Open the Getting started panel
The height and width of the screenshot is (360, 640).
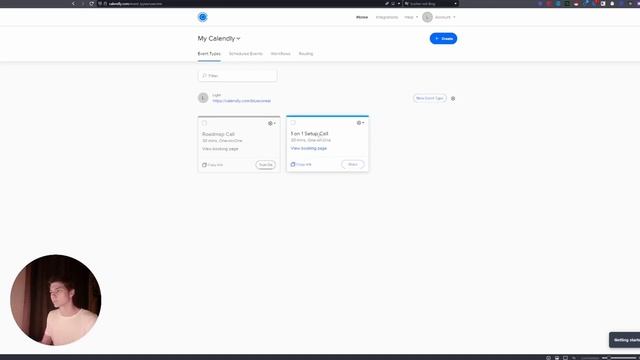[625, 340]
